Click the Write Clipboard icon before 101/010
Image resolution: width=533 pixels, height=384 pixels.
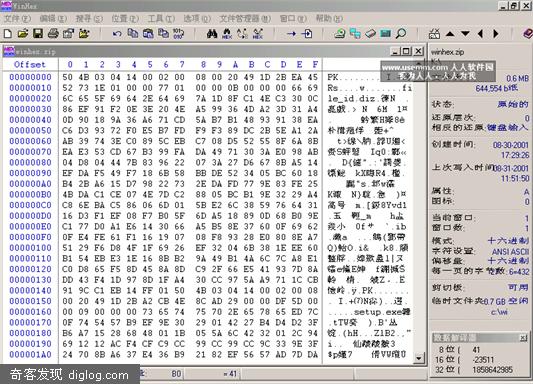coord(164,34)
